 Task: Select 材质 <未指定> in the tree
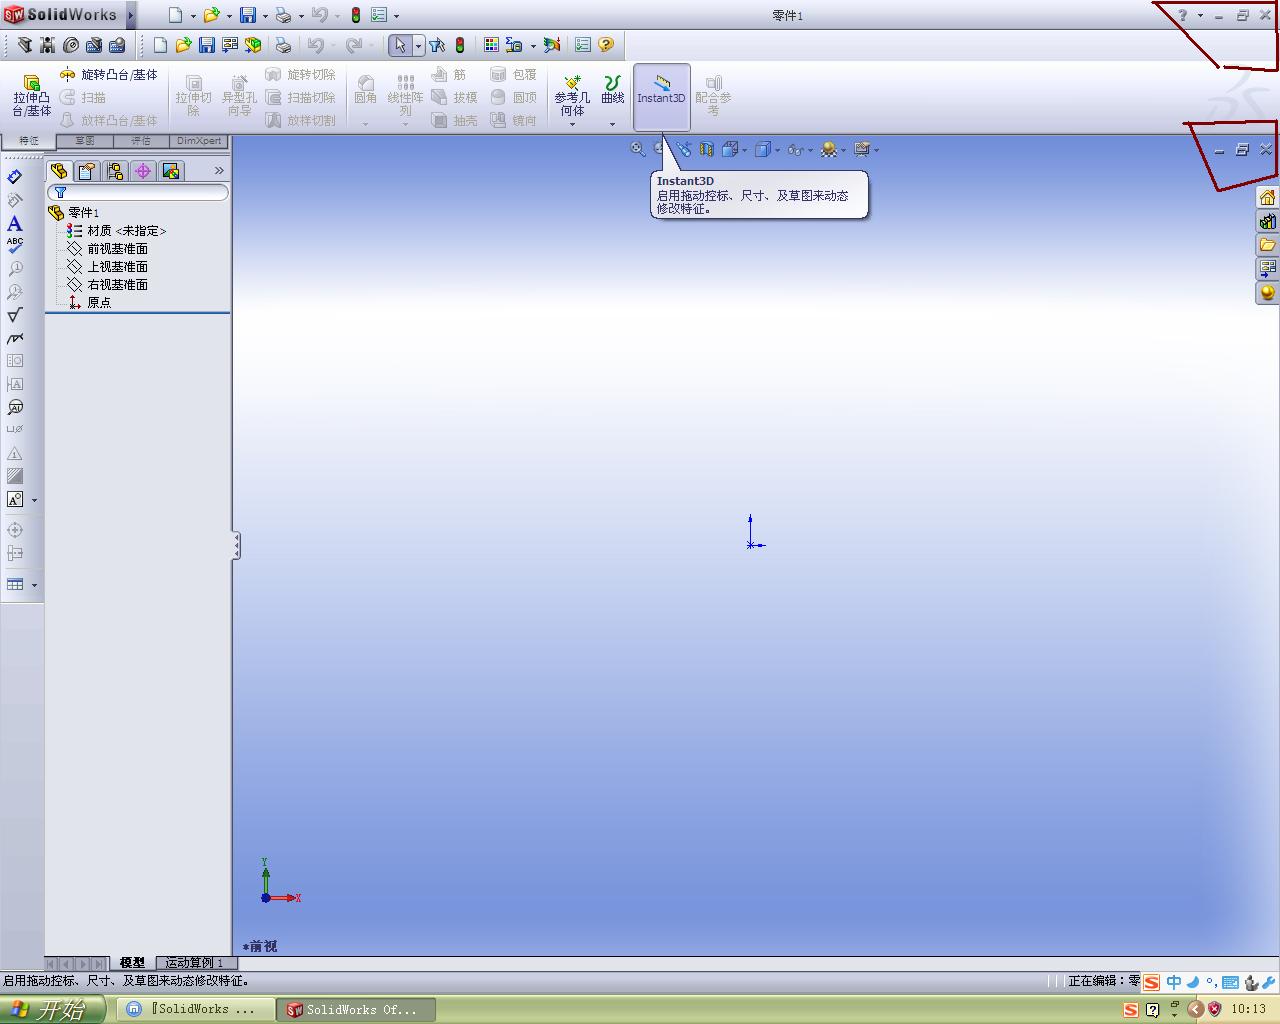pyautogui.click(x=117, y=230)
